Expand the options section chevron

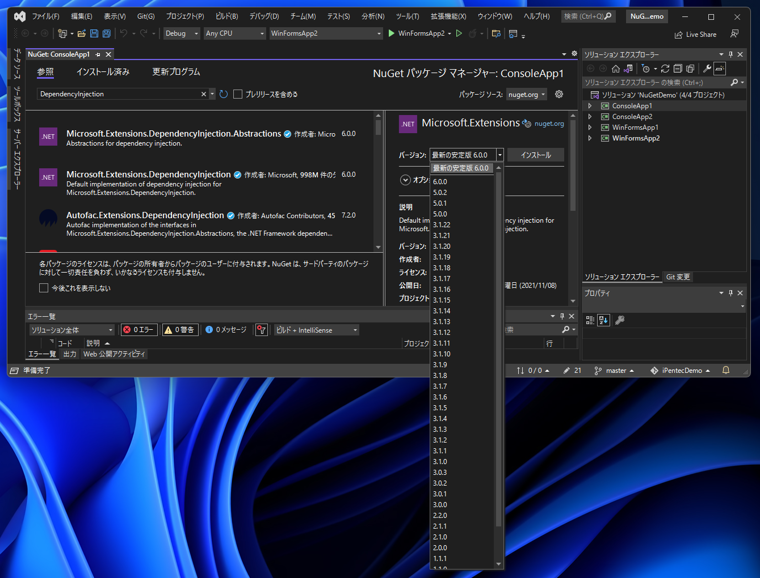pos(405,180)
